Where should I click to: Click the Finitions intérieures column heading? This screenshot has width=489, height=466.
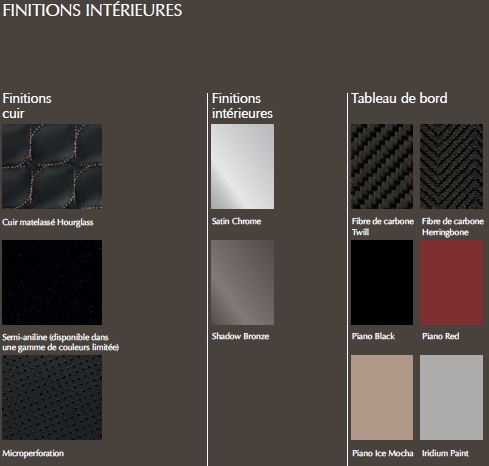242,106
